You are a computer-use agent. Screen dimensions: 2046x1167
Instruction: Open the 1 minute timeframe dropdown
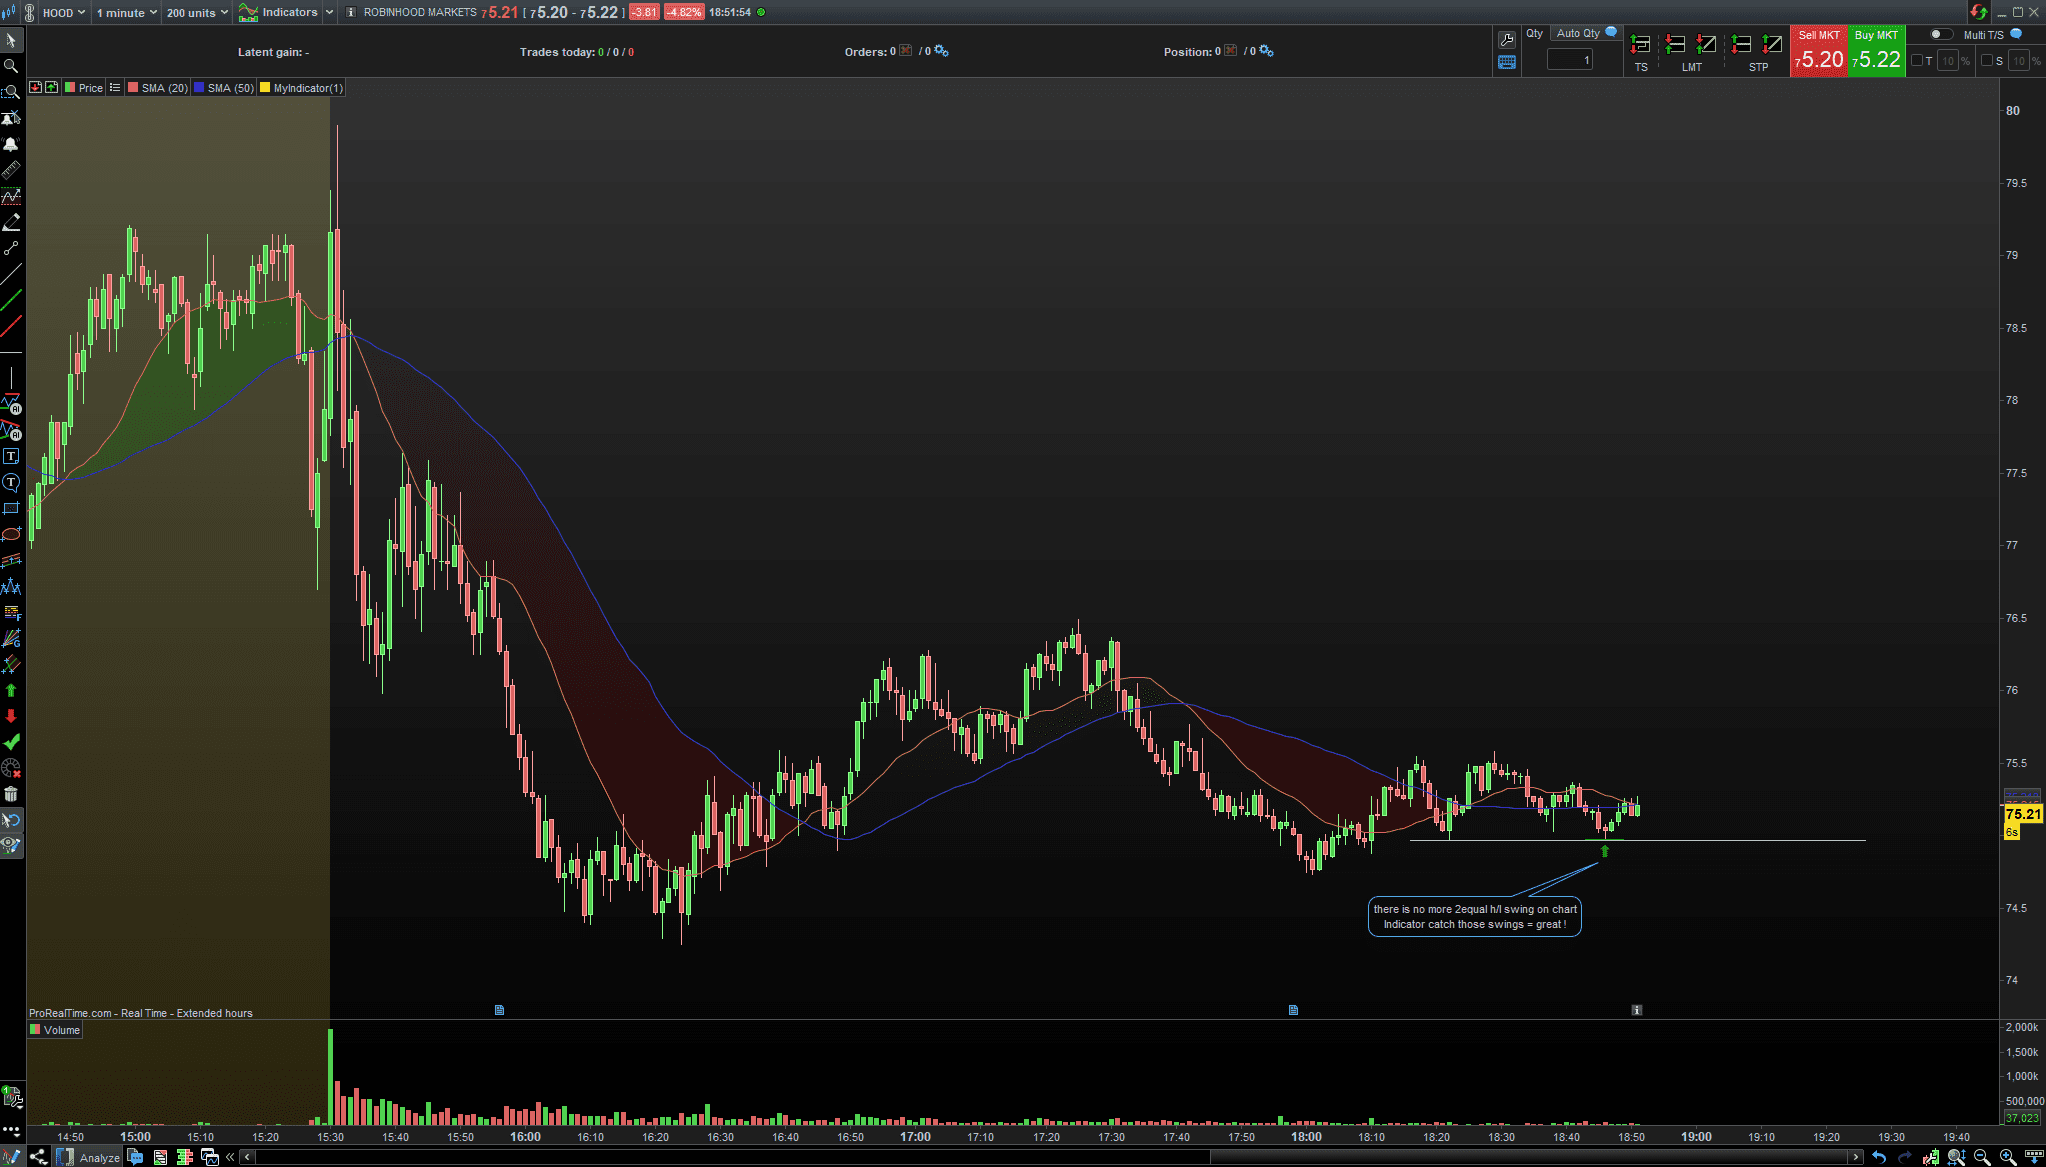[x=126, y=13]
